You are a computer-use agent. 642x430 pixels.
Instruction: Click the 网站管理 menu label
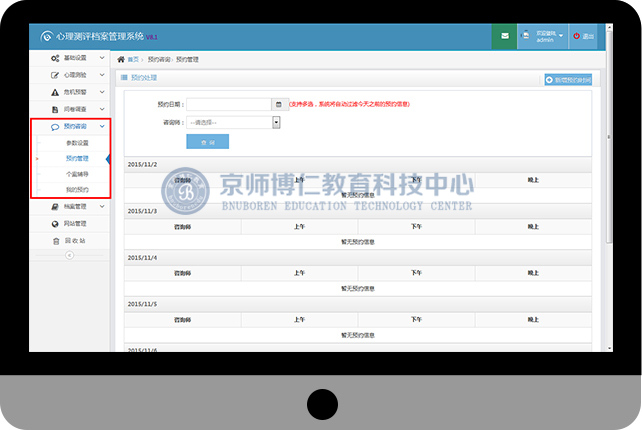pyautogui.click(x=75, y=224)
